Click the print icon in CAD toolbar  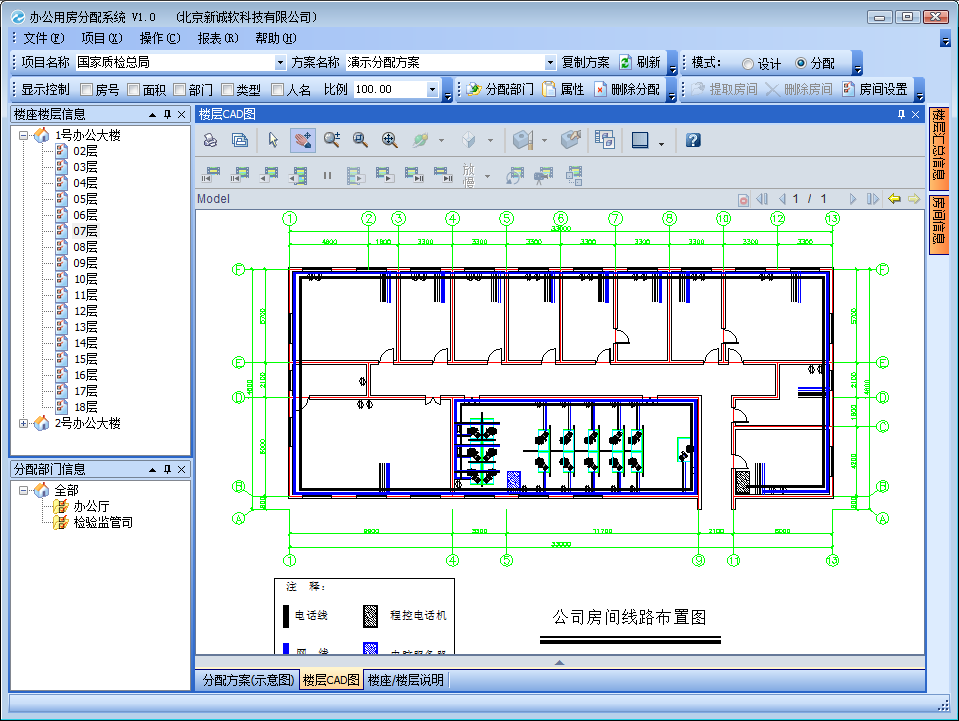click(211, 140)
